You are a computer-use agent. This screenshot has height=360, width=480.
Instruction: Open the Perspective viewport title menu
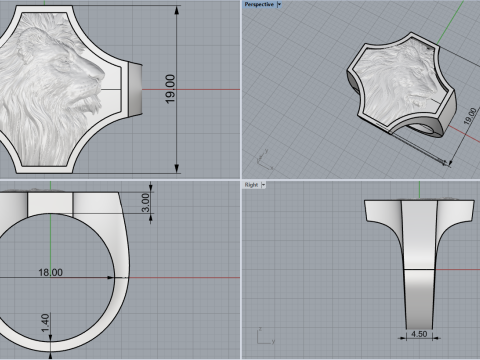tap(259, 4)
